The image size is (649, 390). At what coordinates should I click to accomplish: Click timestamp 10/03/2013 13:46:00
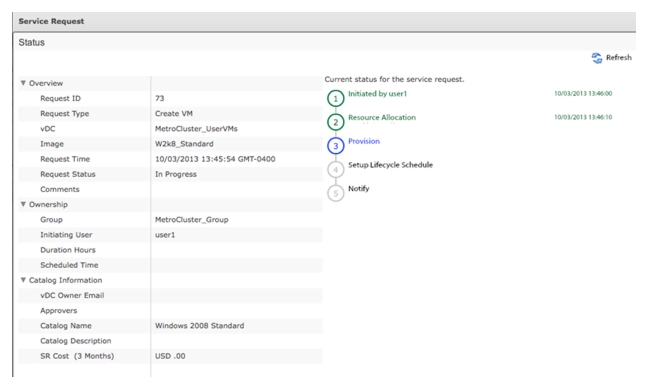pos(583,94)
